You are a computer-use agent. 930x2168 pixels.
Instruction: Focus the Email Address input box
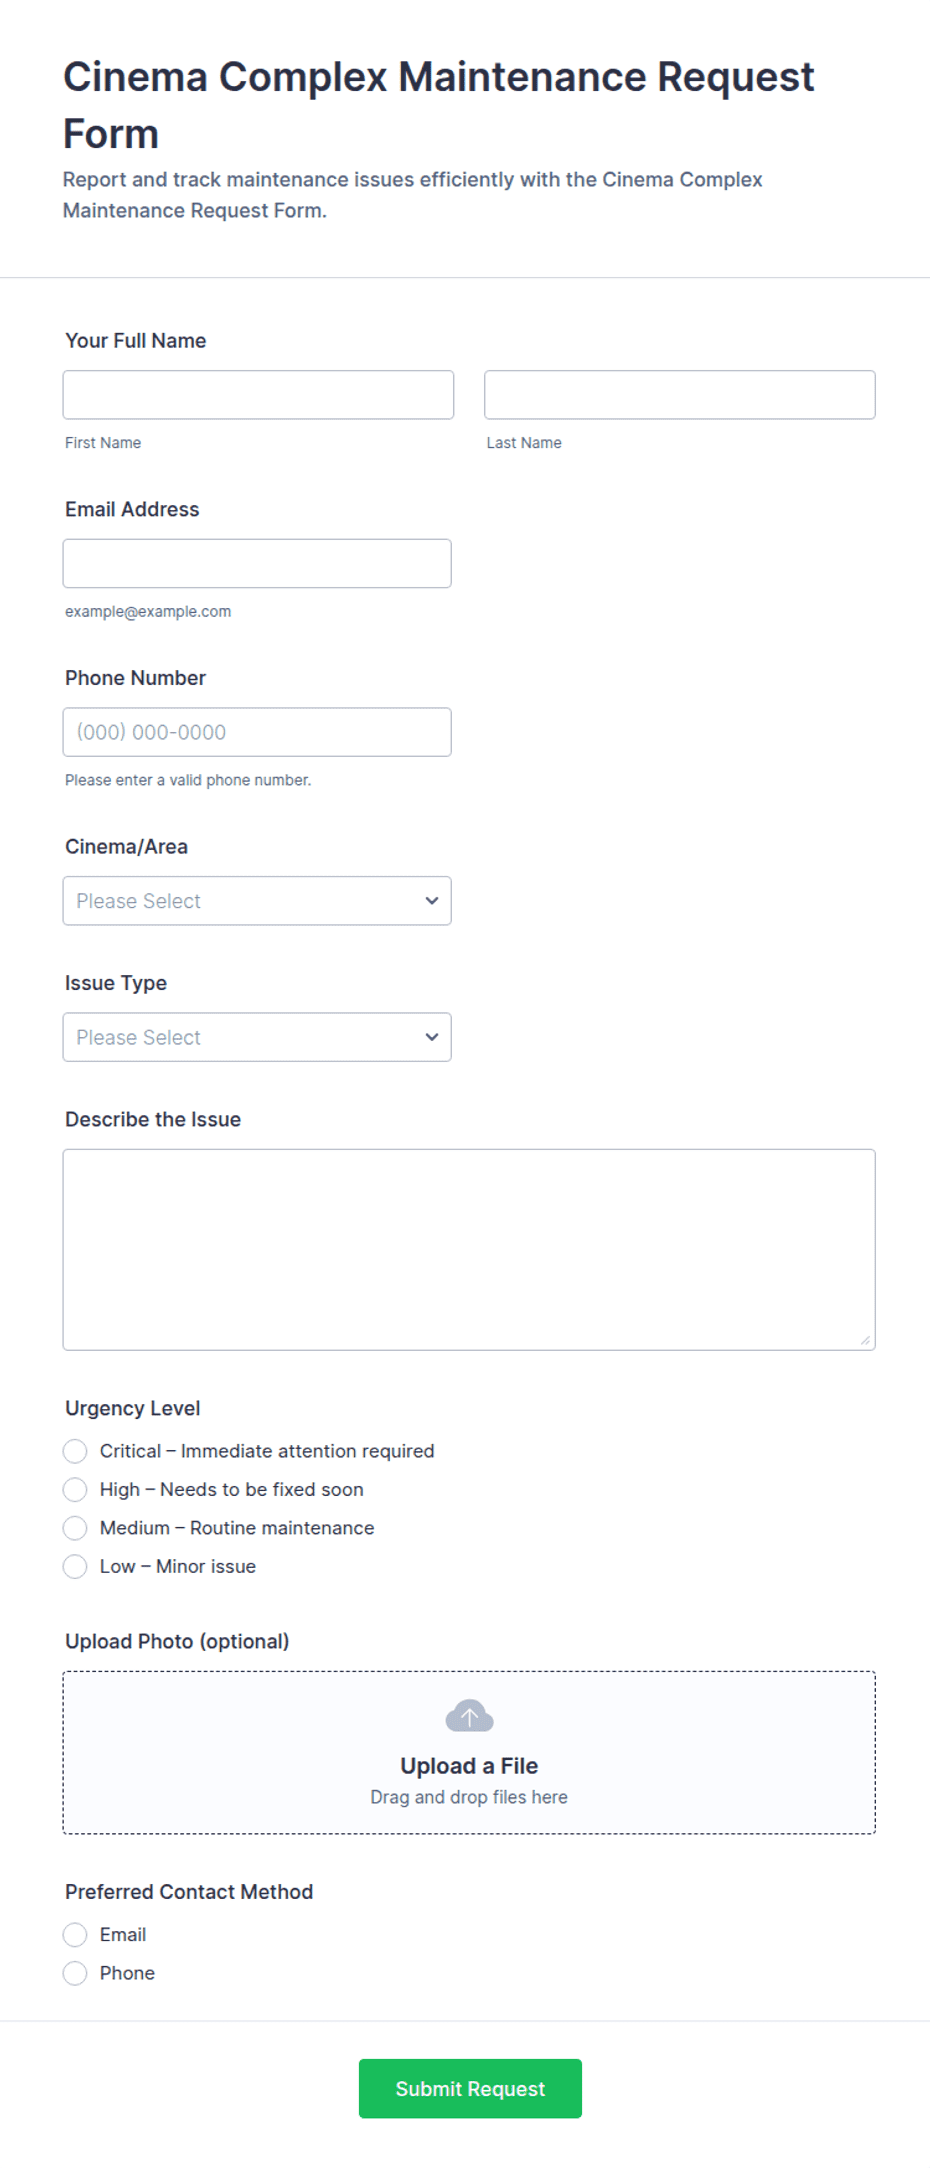(257, 564)
